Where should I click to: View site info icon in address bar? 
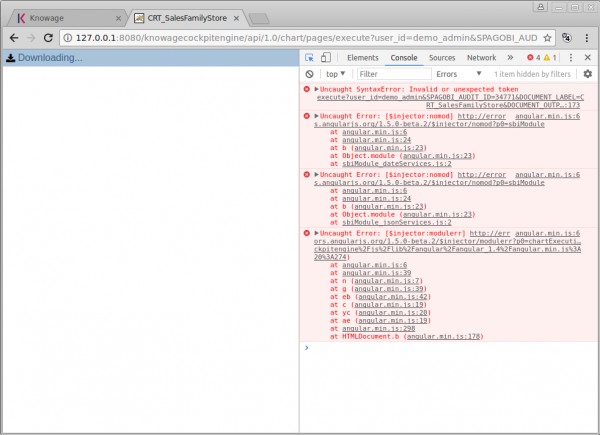tap(68, 38)
